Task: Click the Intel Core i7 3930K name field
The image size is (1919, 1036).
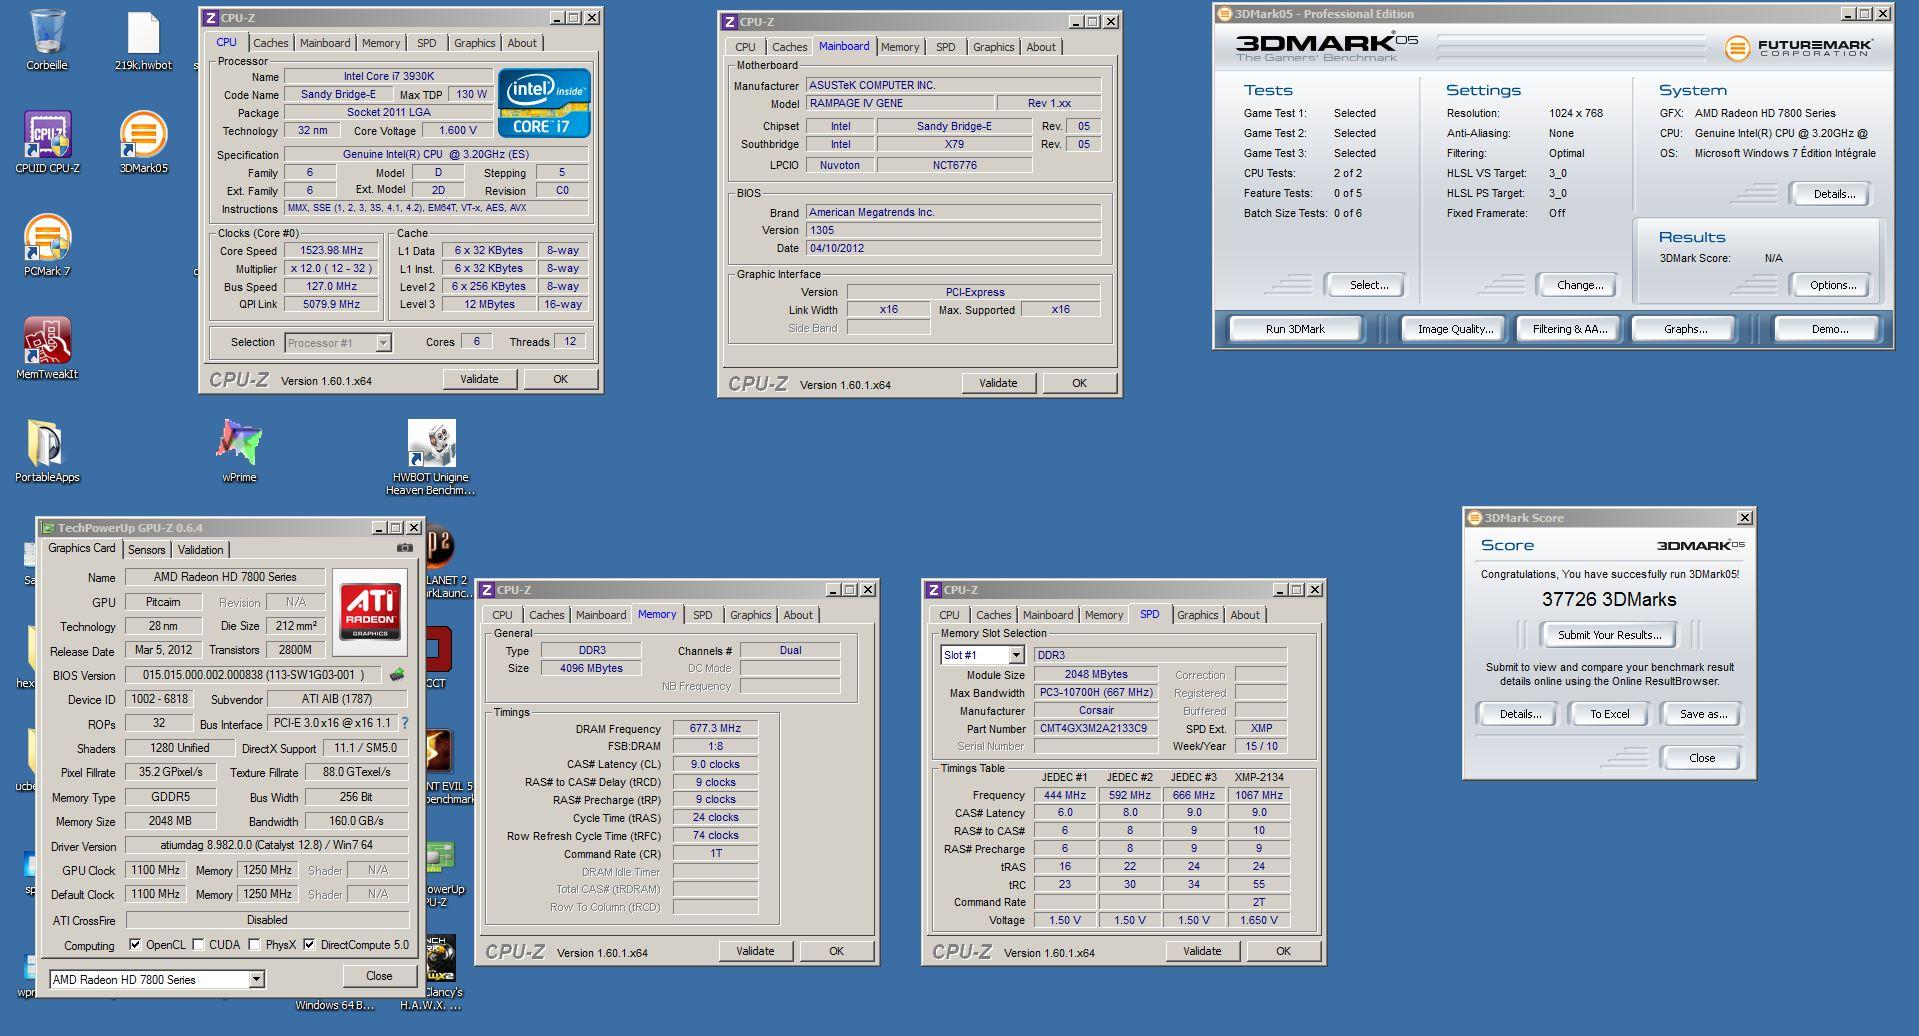Action: click(389, 76)
